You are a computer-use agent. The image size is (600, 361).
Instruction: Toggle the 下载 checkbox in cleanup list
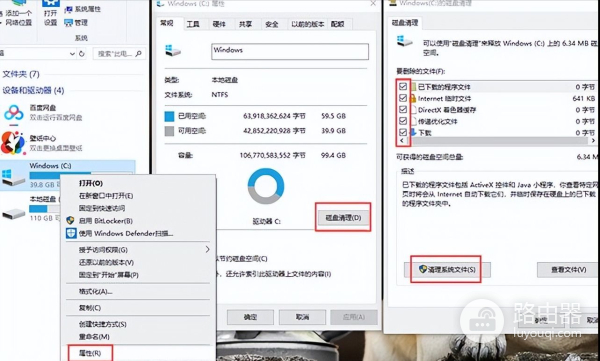[x=403, y=132]
